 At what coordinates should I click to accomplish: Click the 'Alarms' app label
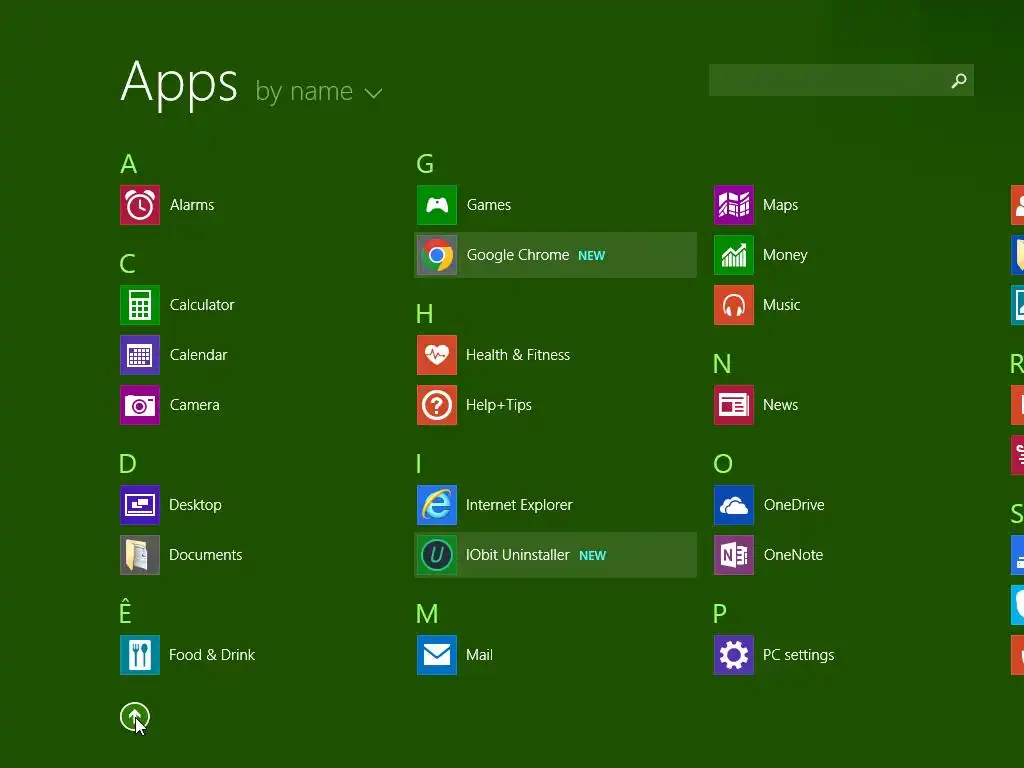(x=192, y=205)
